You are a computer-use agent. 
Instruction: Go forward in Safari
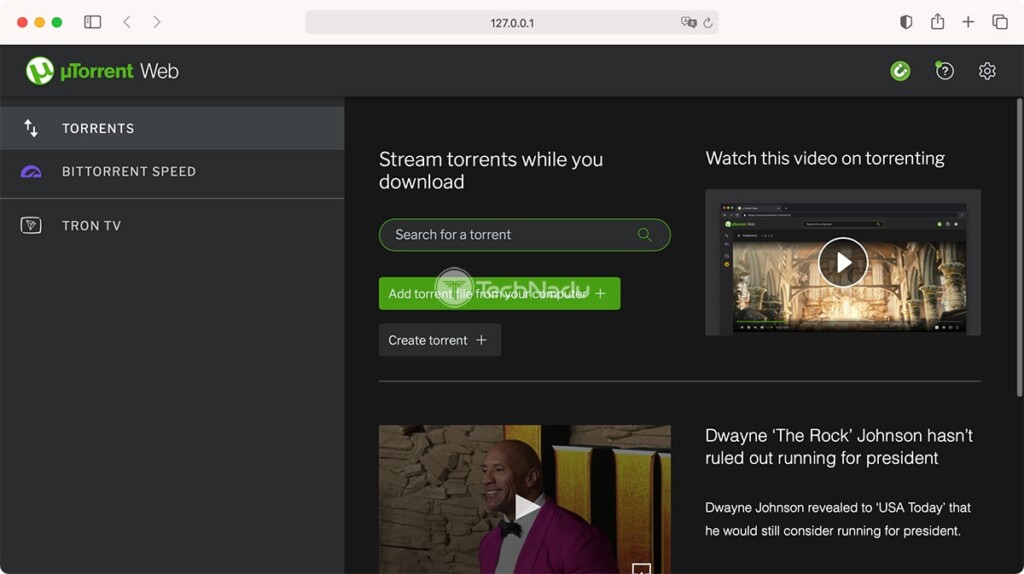[x=157, y=22]
